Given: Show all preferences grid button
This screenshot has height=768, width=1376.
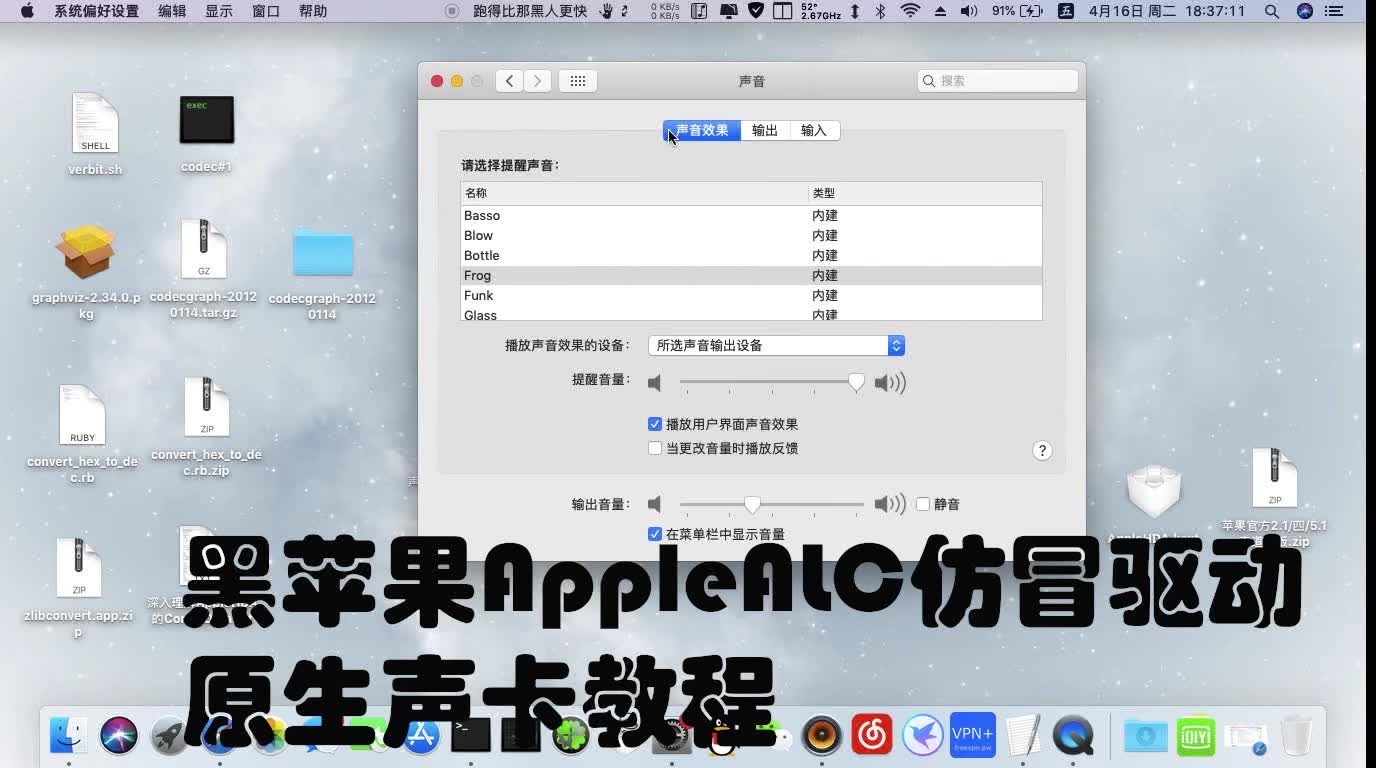Looking at the screenshot, I should [x=578, y=81].
